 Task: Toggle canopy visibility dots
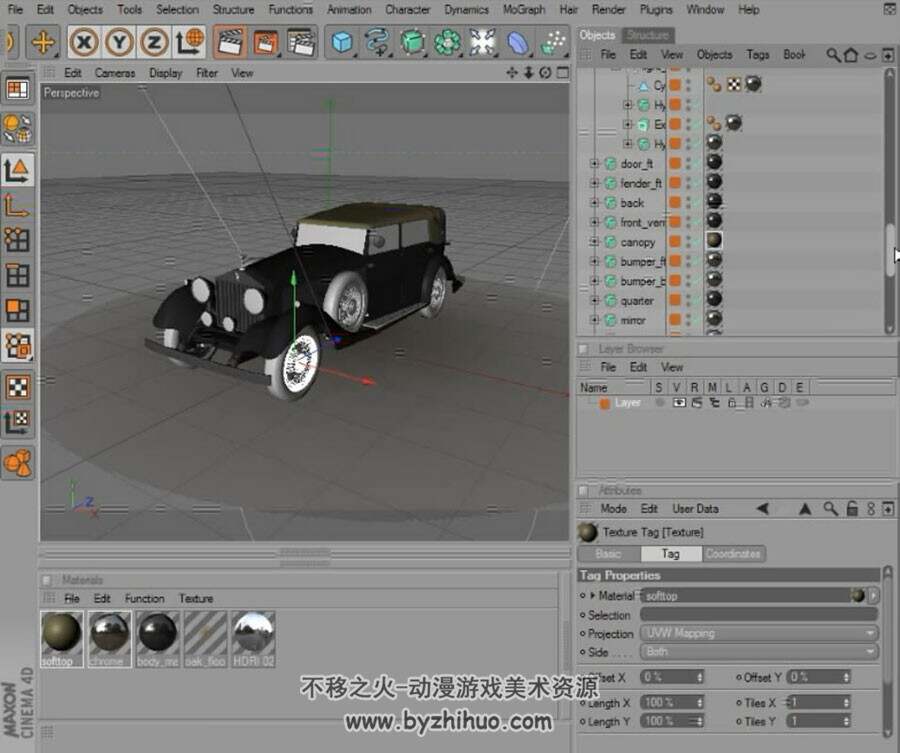(688, 242)
